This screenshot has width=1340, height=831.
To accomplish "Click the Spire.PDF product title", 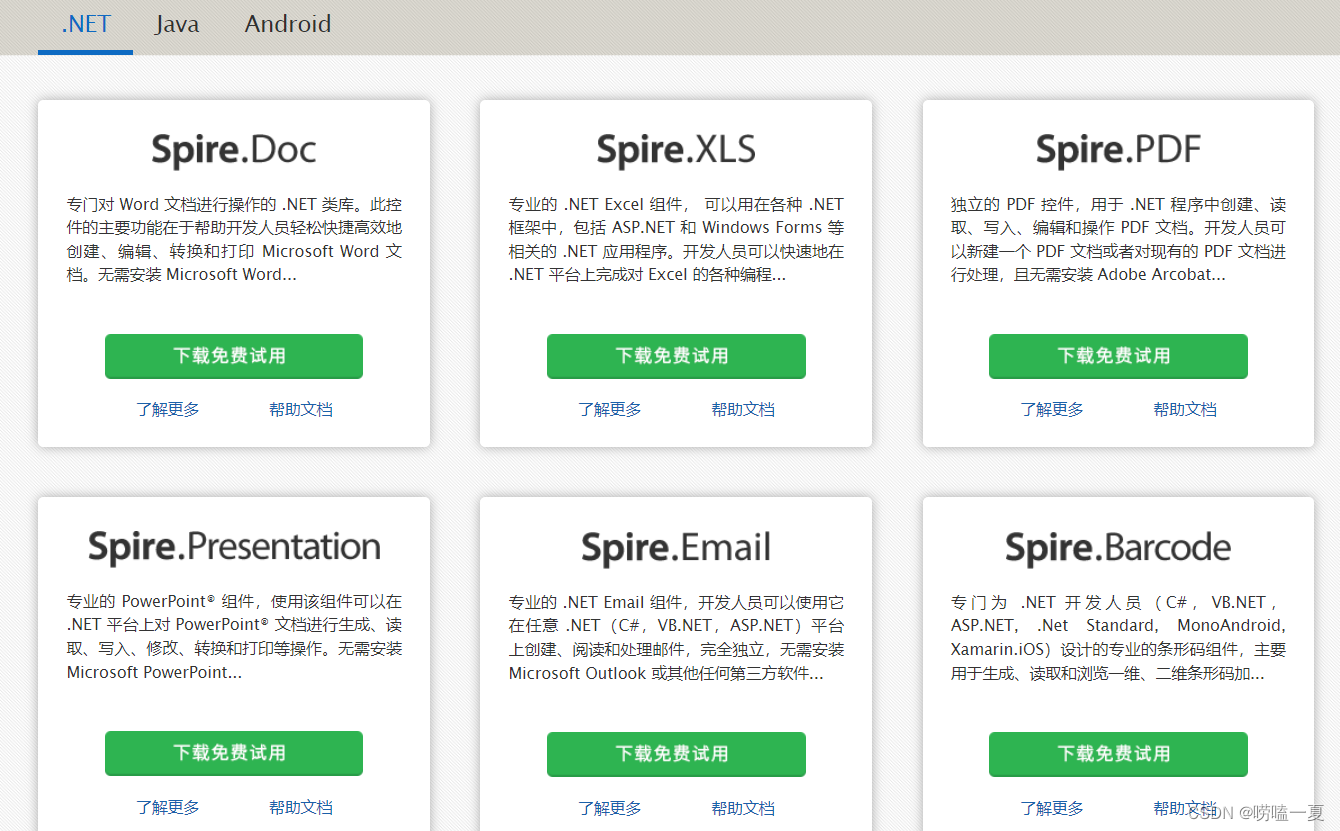I will coord(1118,150).
